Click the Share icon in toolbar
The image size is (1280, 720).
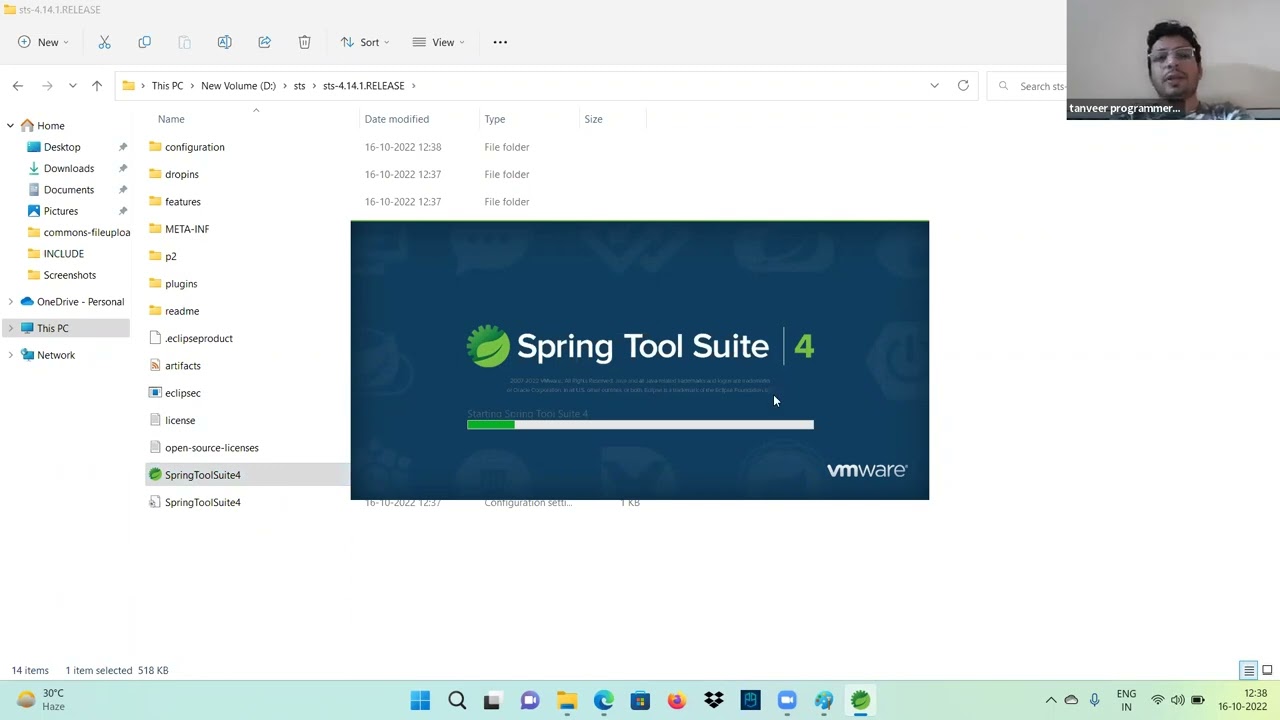[264, 42]
